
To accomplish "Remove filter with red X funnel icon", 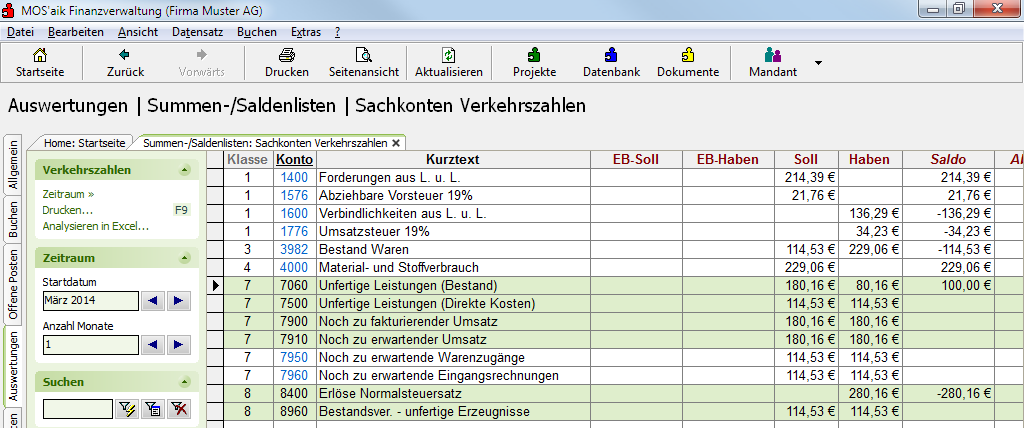I will [178, 409].
